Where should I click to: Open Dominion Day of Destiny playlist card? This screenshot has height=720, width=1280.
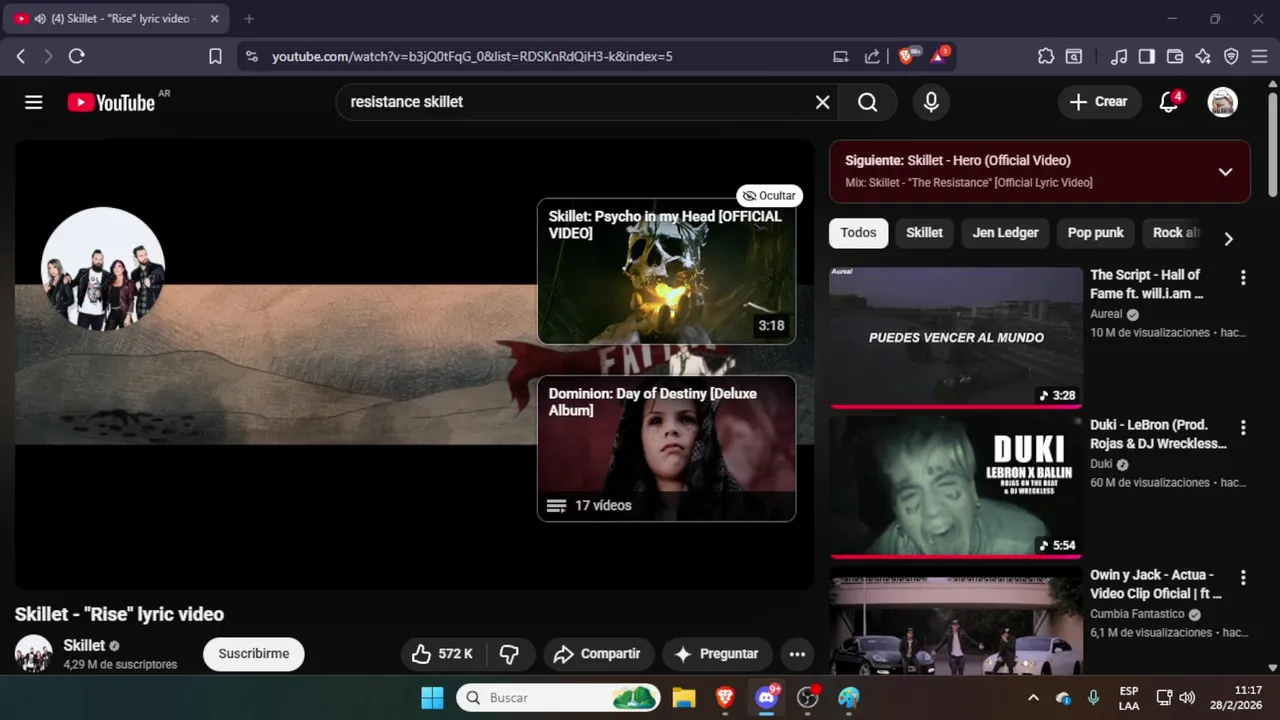click(666, 448)
